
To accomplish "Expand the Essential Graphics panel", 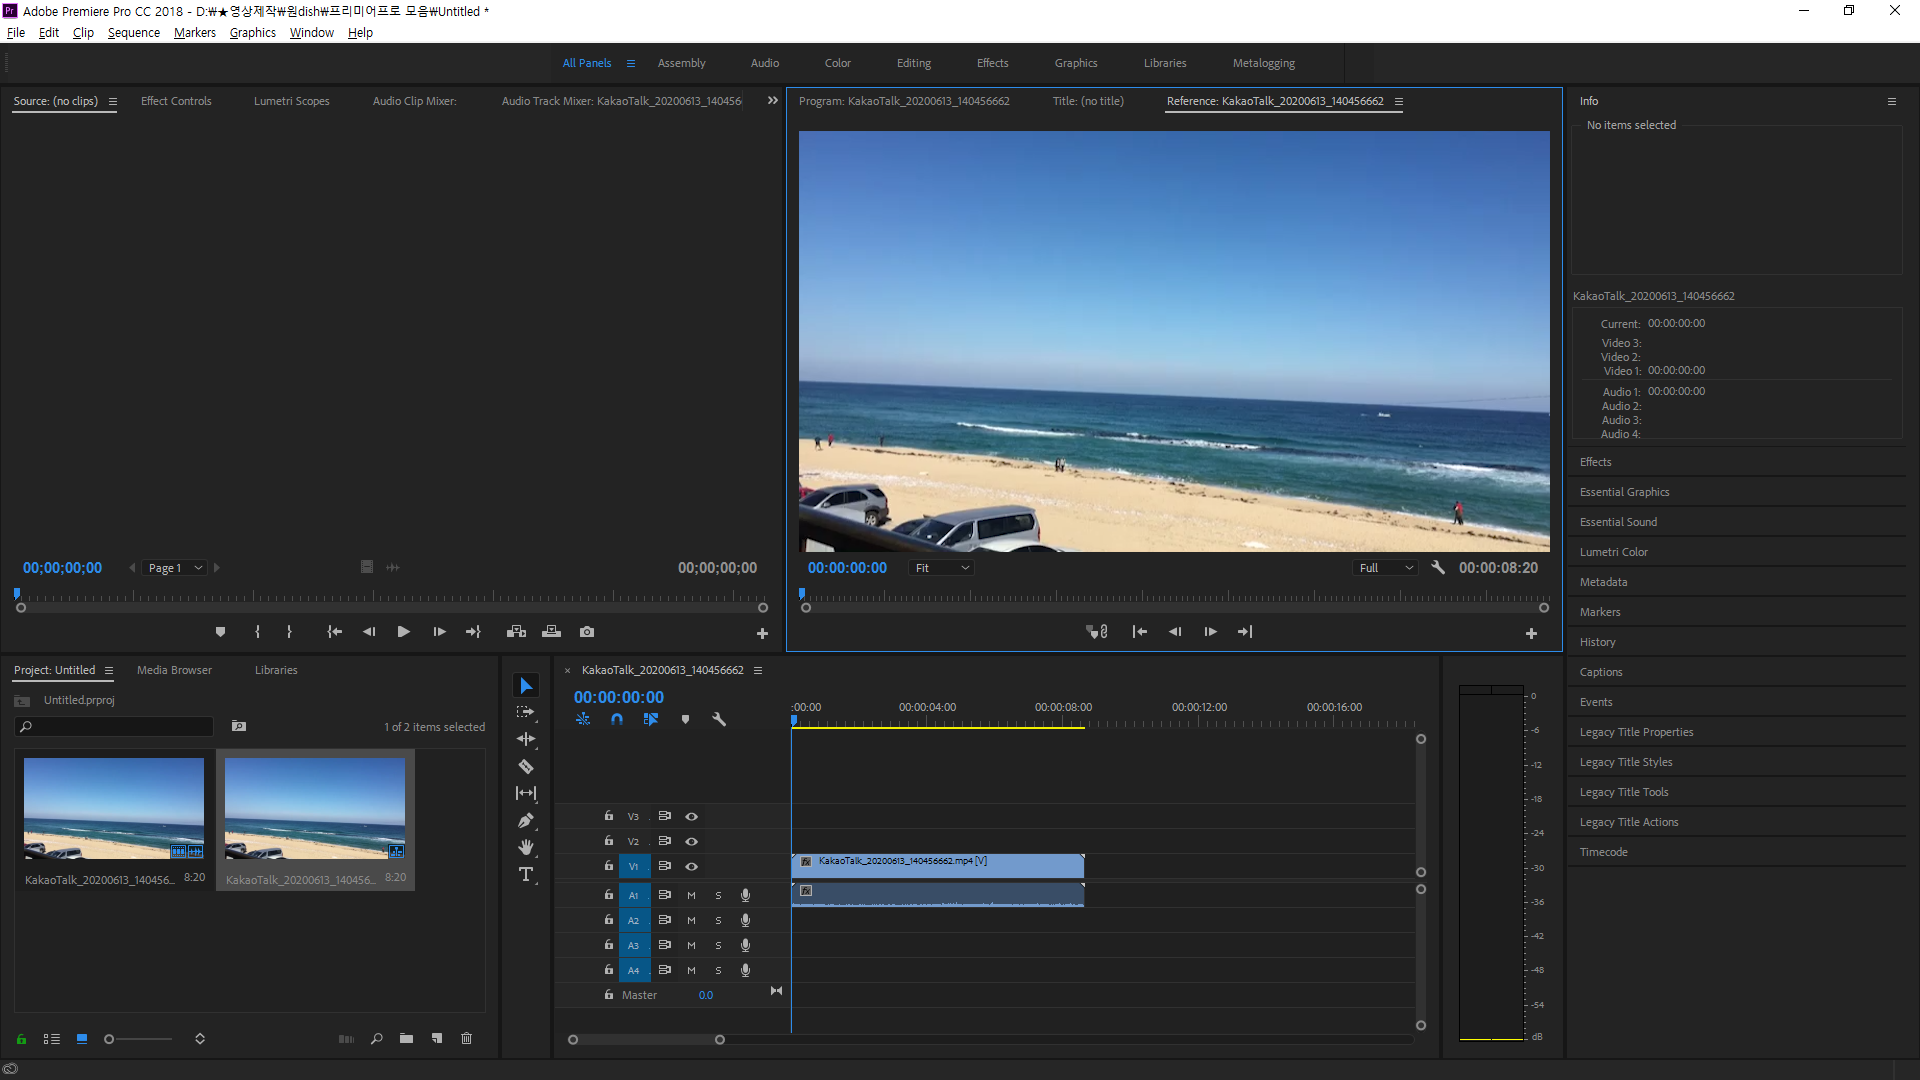I will pyautogui.click(x=1624, y=492).
